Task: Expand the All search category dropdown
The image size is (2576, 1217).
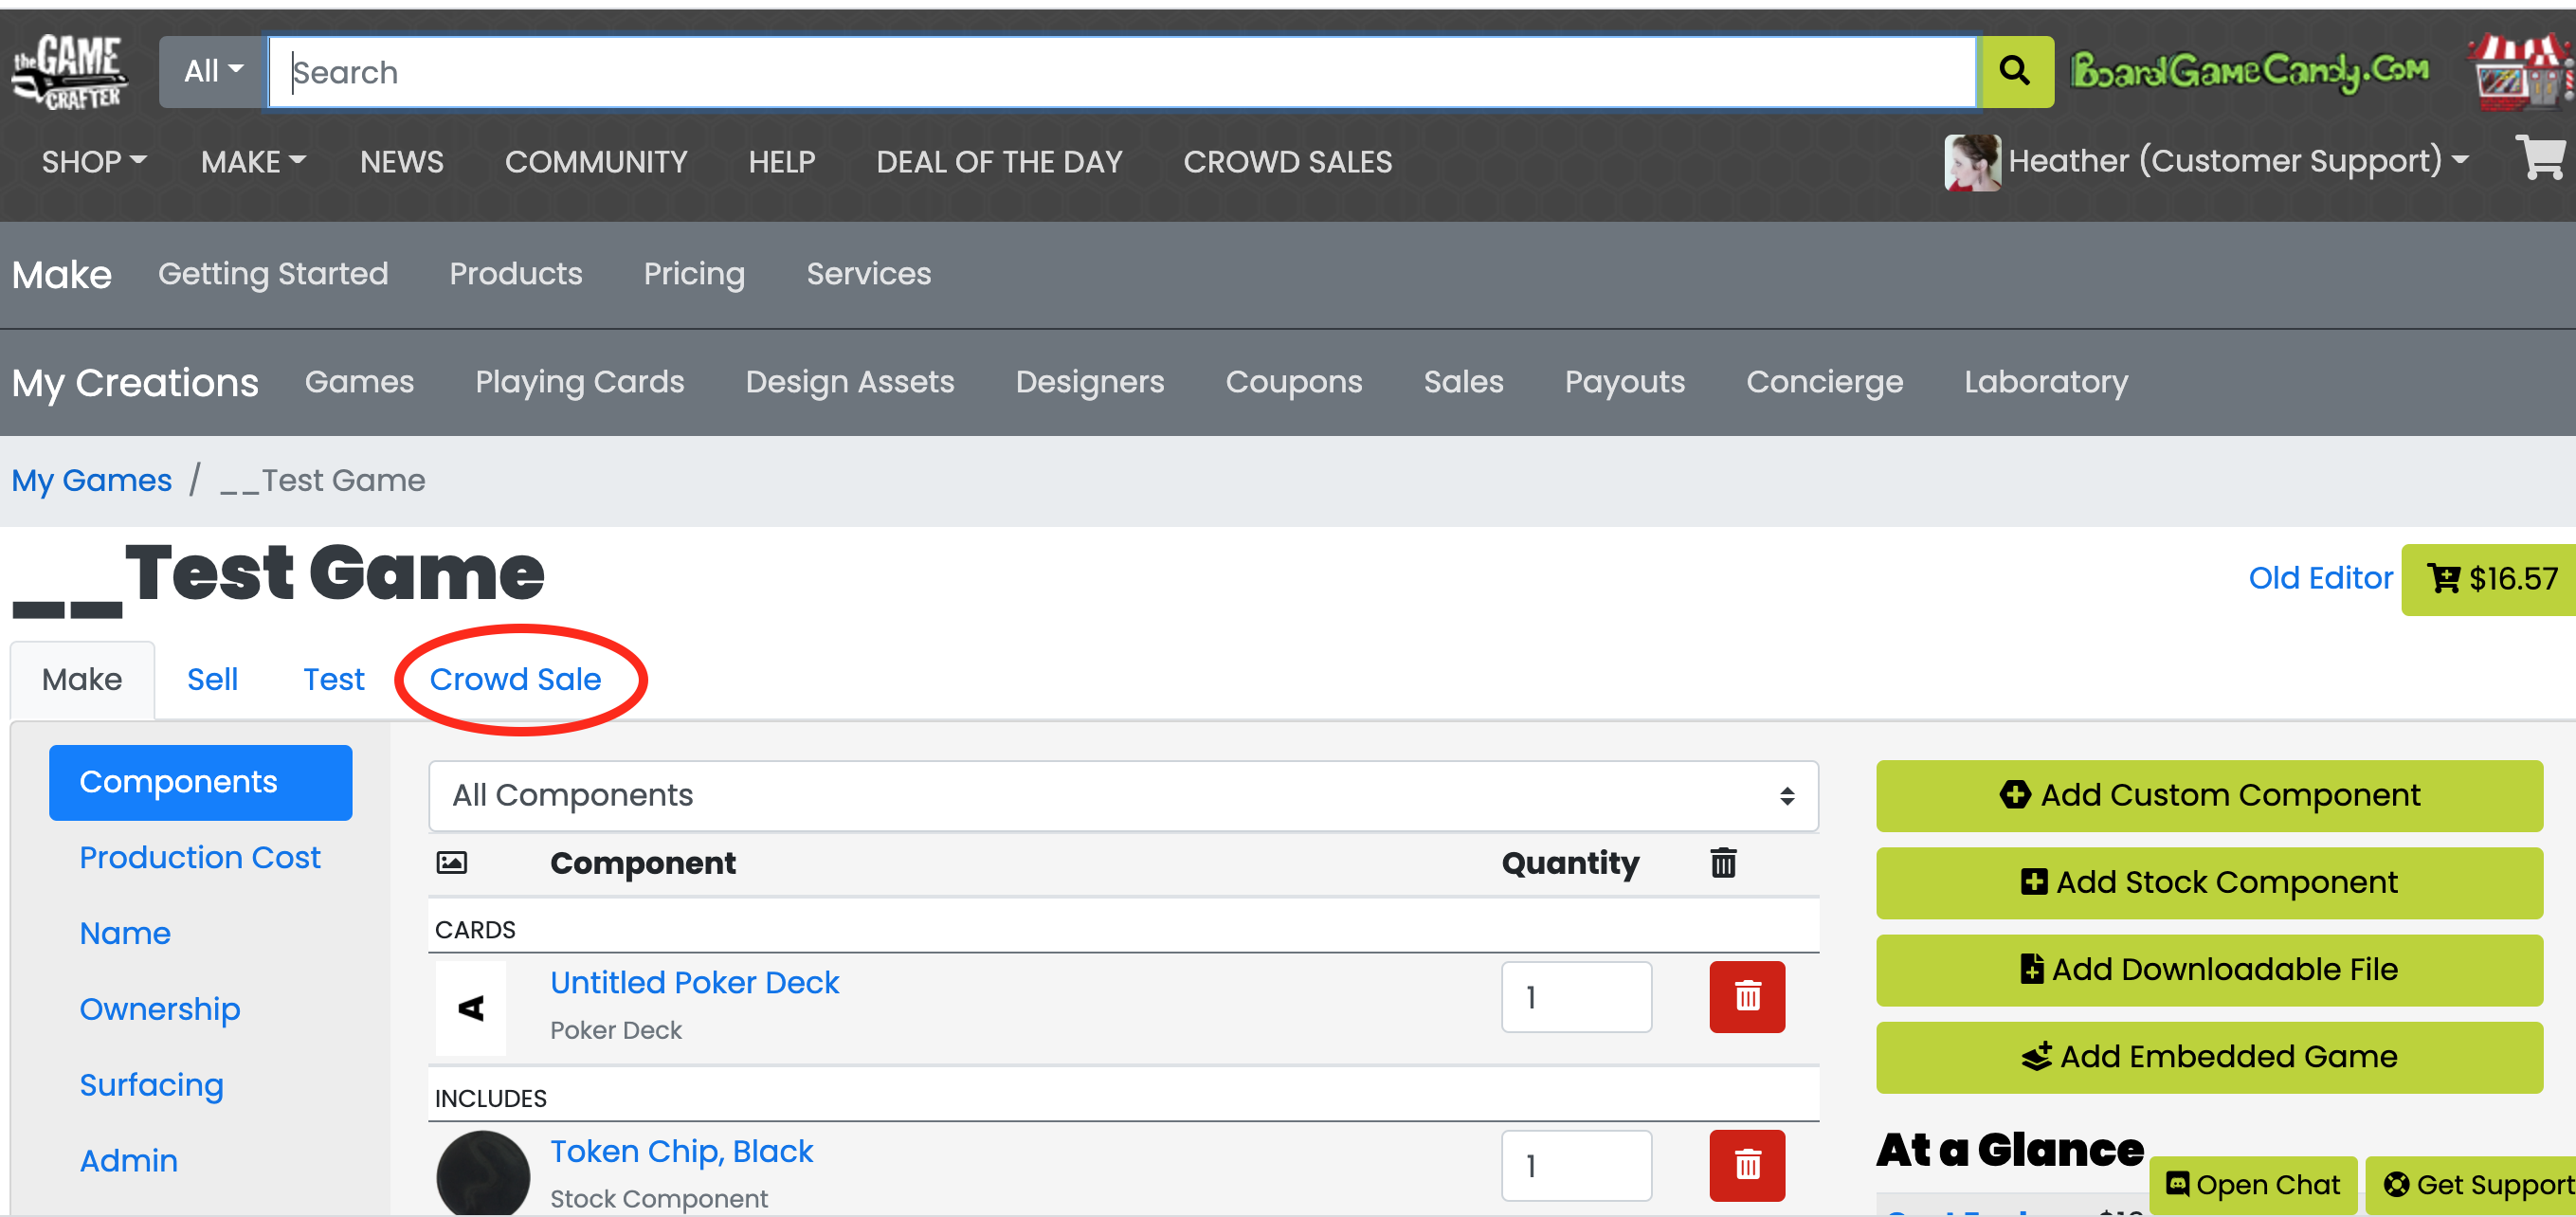Action: pyautogui.click(x=212, y=71)
